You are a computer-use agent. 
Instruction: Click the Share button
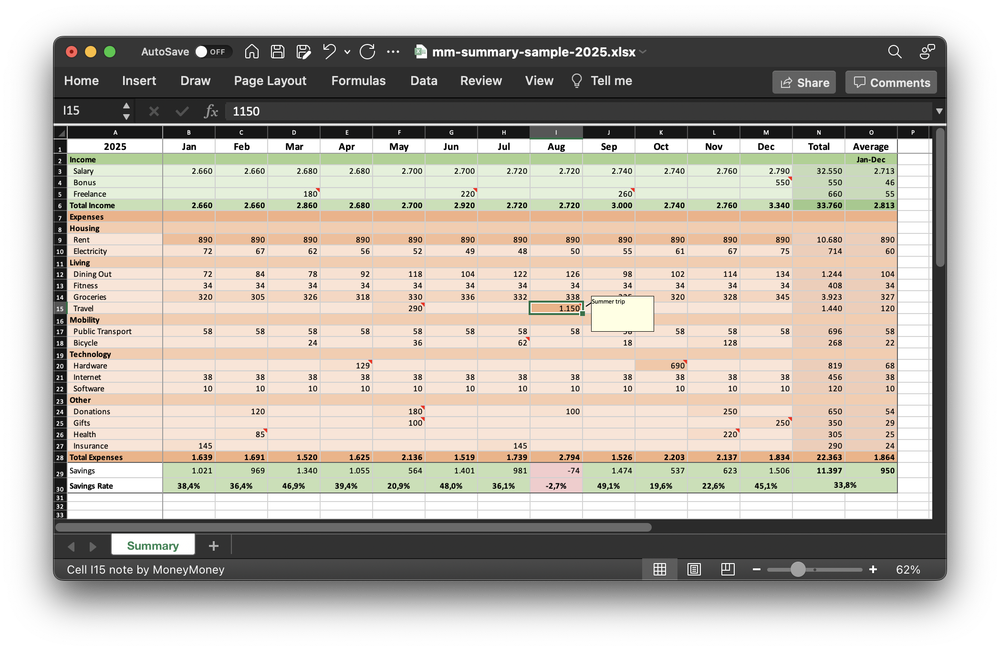[804, 82]
